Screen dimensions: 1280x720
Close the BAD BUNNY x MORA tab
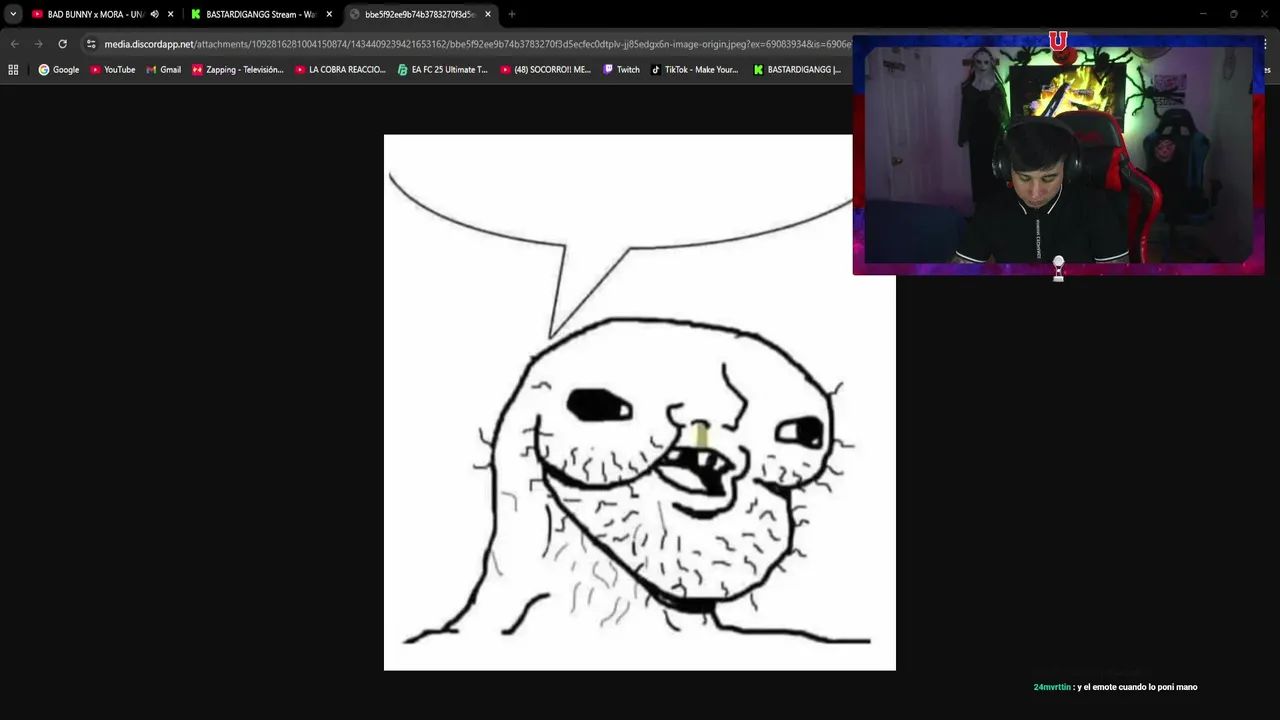(x=170, y=14)
